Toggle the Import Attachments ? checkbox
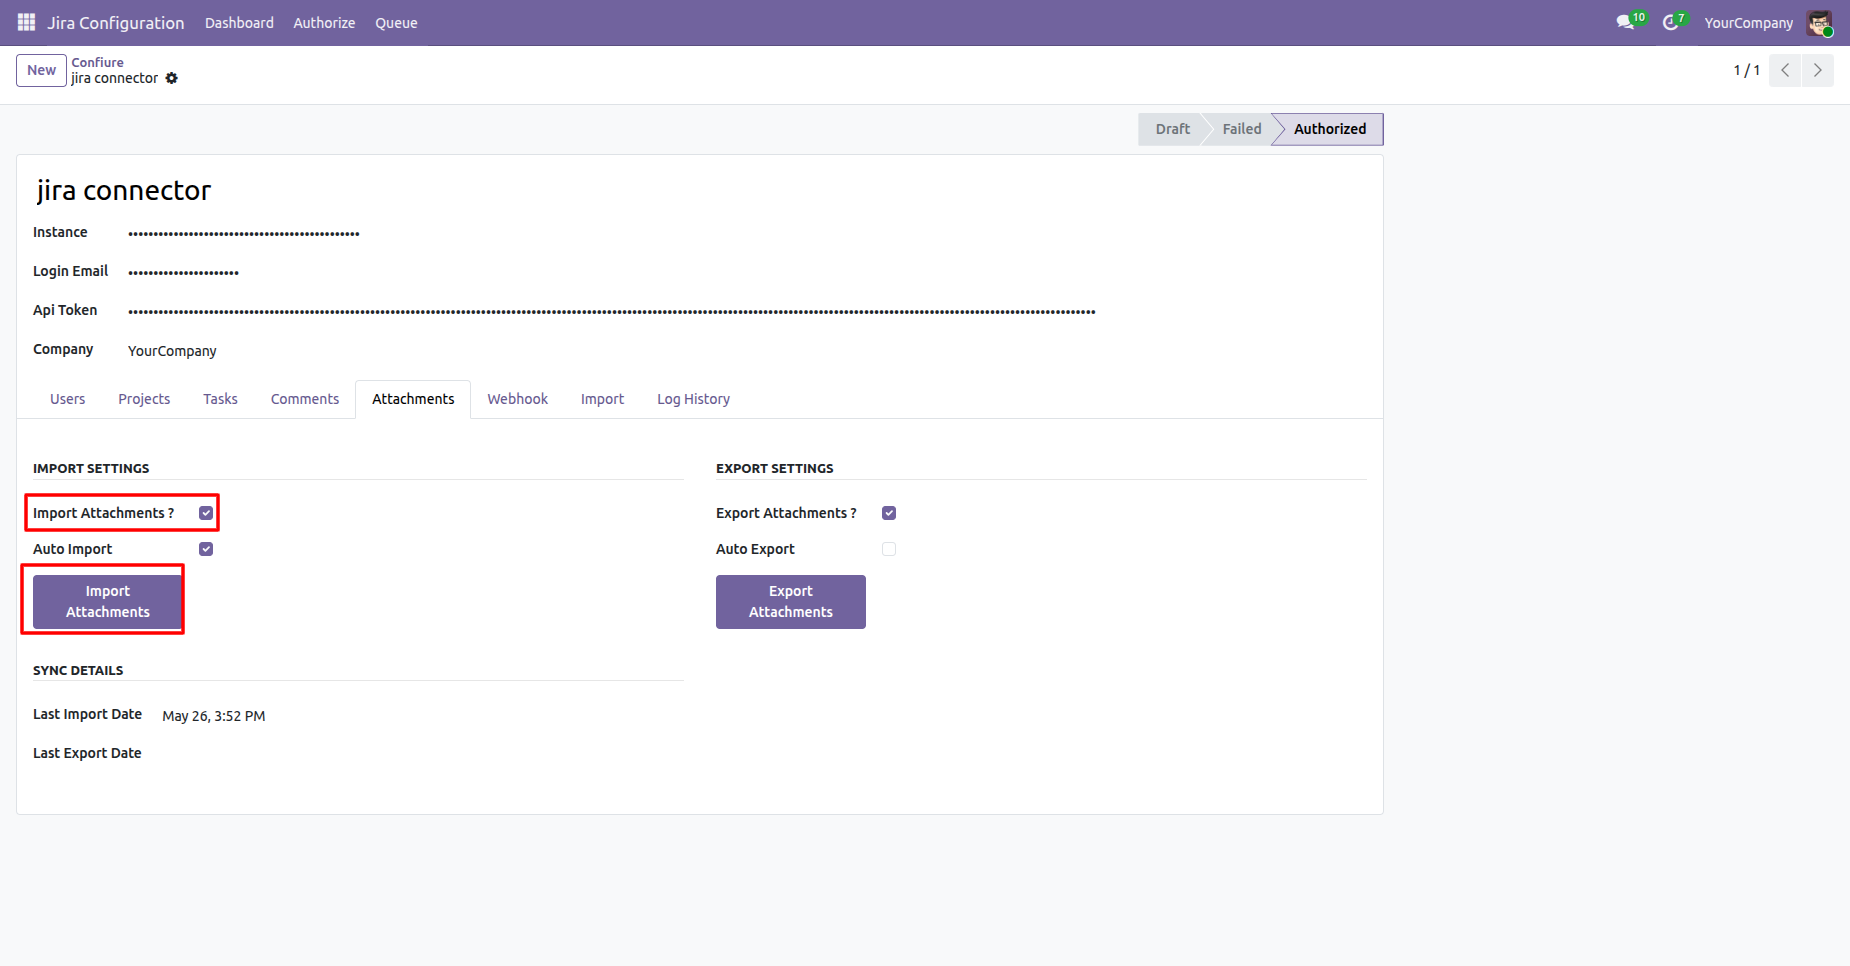This screenshot has height=966, width=1850. [206, 513]
